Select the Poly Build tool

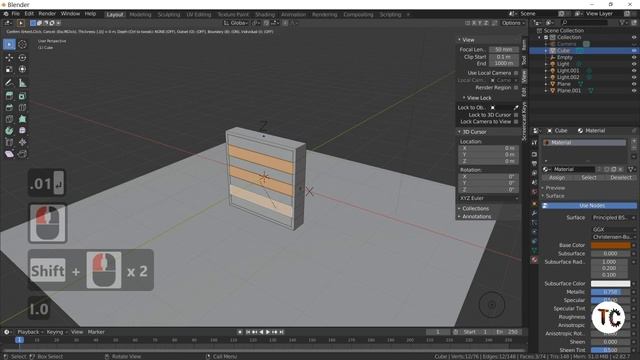click(22, 119)
